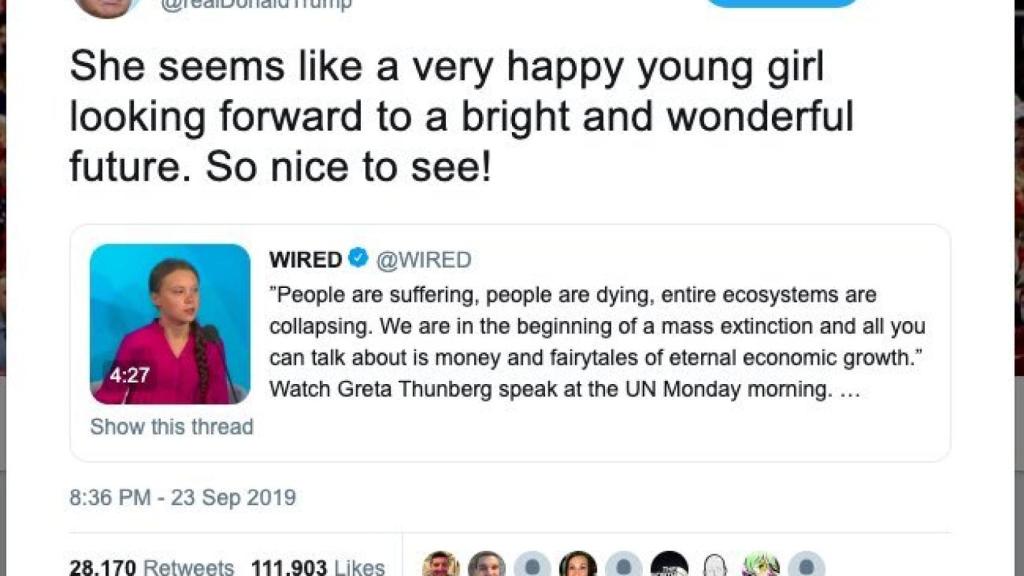This screenshot has height=576, width=1024.
Task: Click the last grey default avatar
Action: click(x=806, y=566)
